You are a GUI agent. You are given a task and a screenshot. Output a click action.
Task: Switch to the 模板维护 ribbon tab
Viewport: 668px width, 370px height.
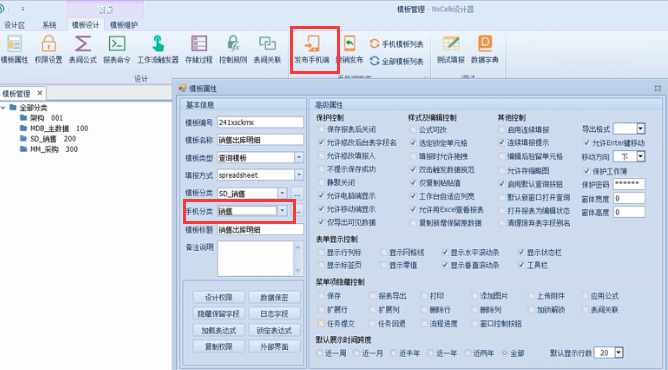point(124,25)
